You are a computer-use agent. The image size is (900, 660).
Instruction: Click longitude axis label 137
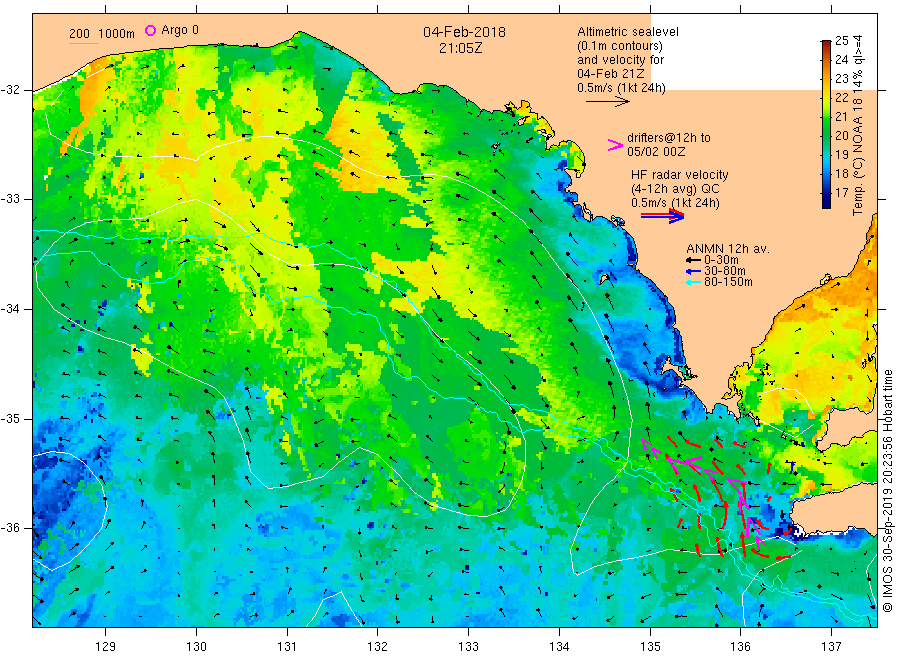[831, 647]
